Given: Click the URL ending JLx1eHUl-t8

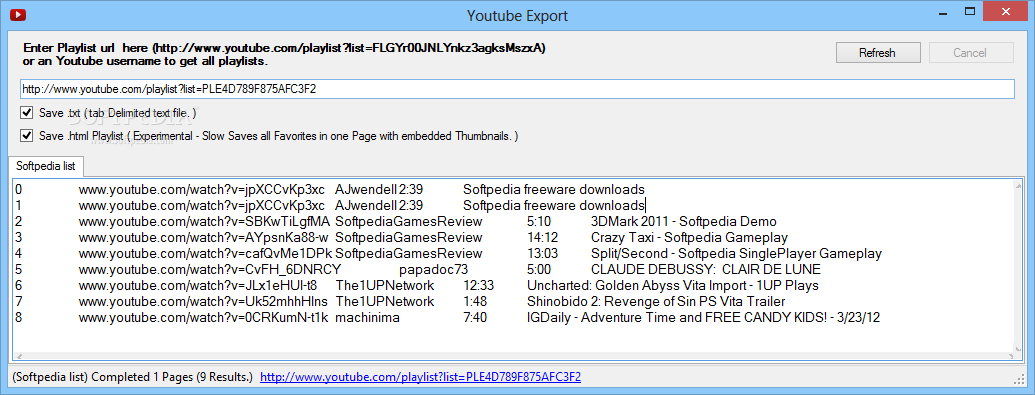Looking at the screenshot, I should click(x=198, y=285).
